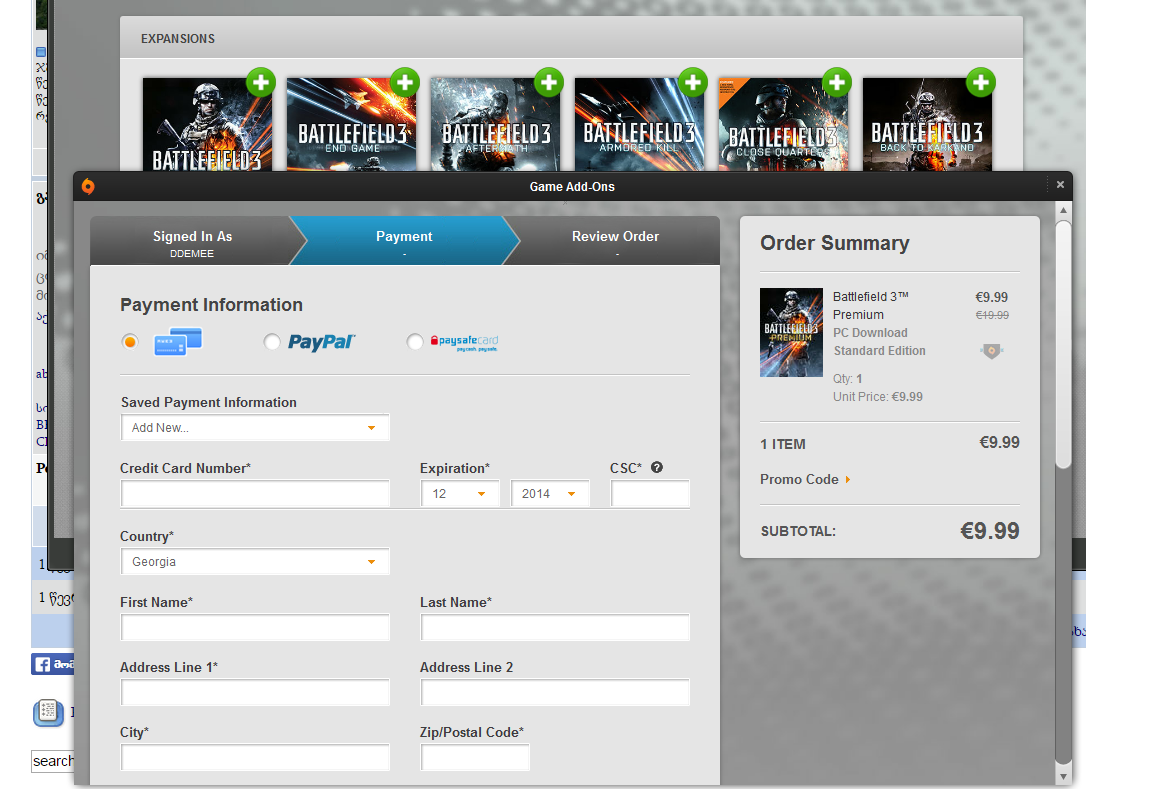1152x789 pixels.
Task: Add Armored Kill expansion with plus icon
Action: click(693, 82)
